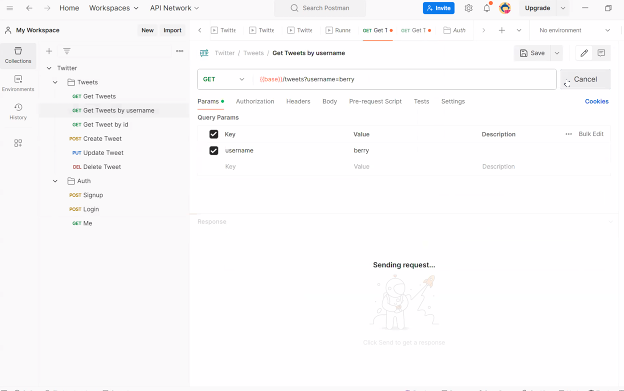Click the Invite button
The width and height of the screenshot is (624, 391).
[x=439, y=8]
